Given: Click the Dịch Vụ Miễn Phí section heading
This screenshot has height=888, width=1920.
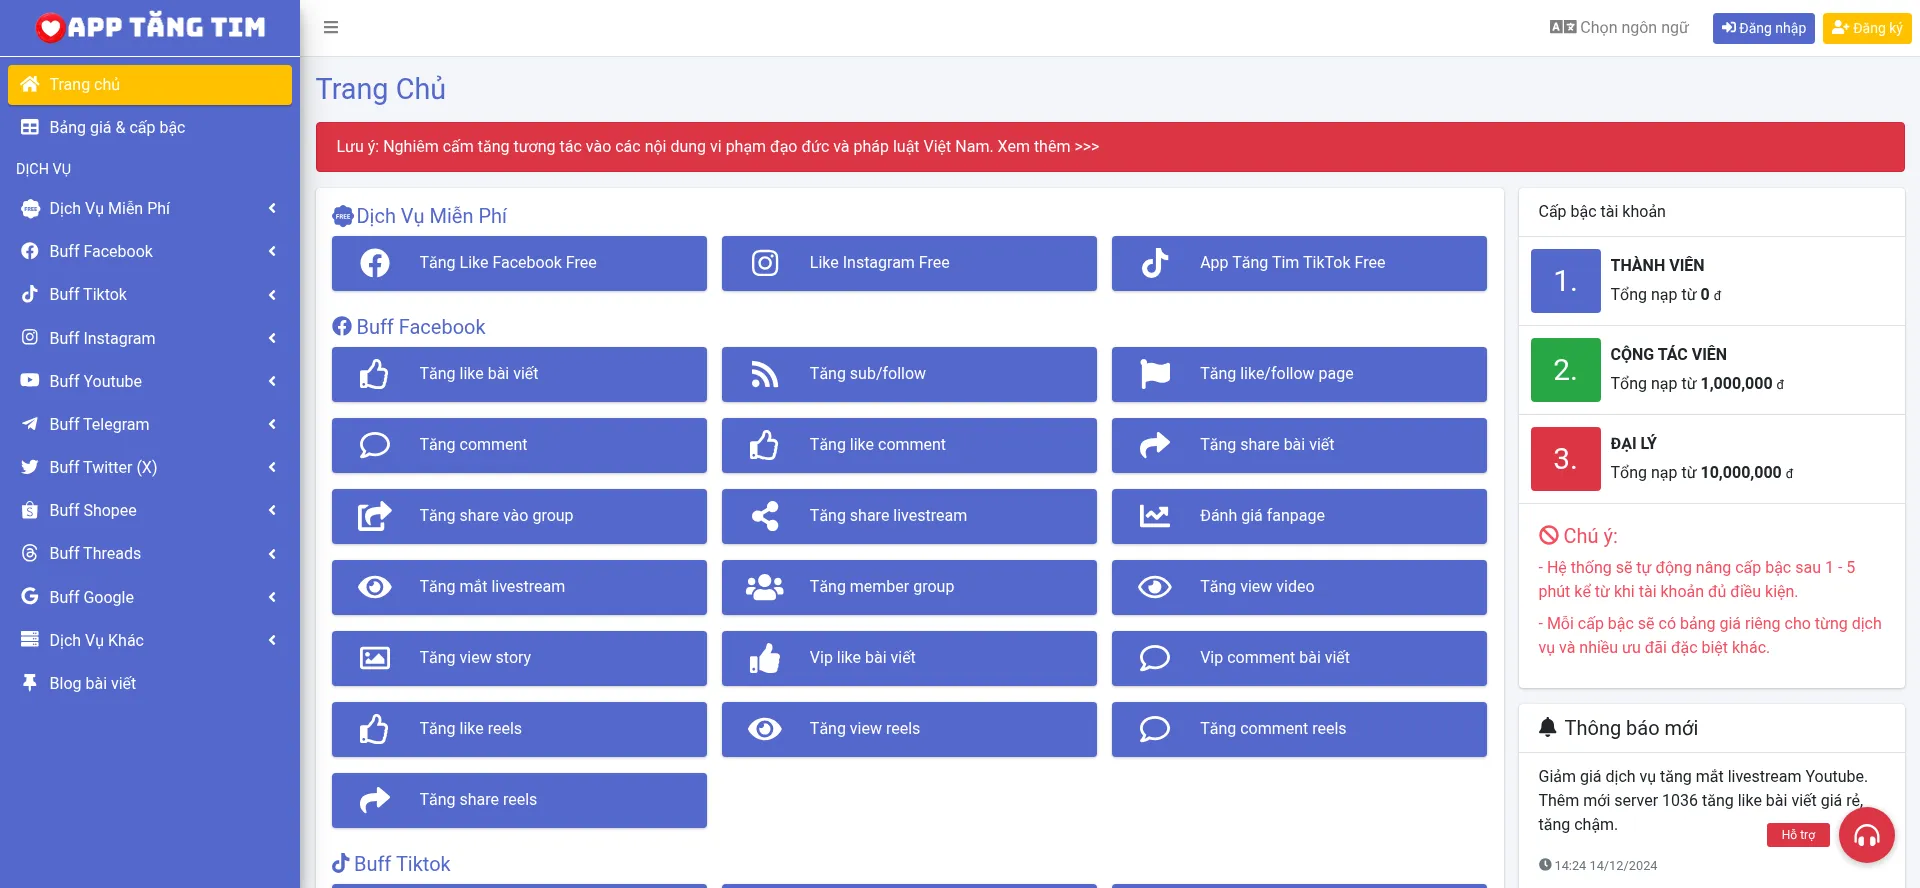Looking at the screenshot, I should [419, 216].
